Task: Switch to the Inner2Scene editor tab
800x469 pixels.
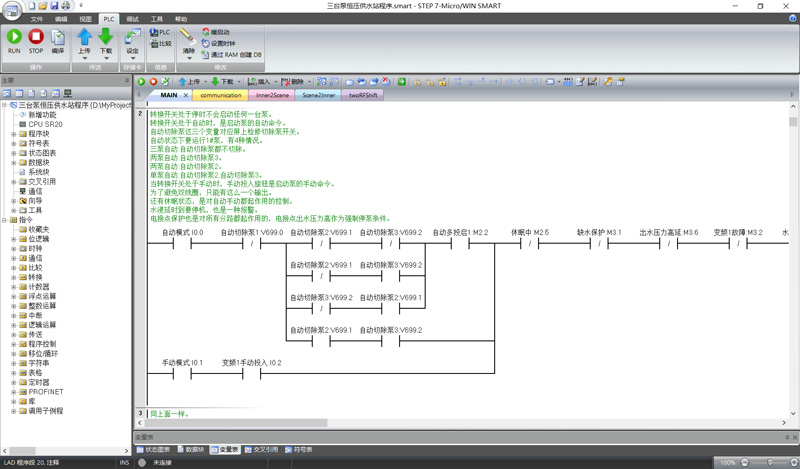Action: (x=272, y=95)
